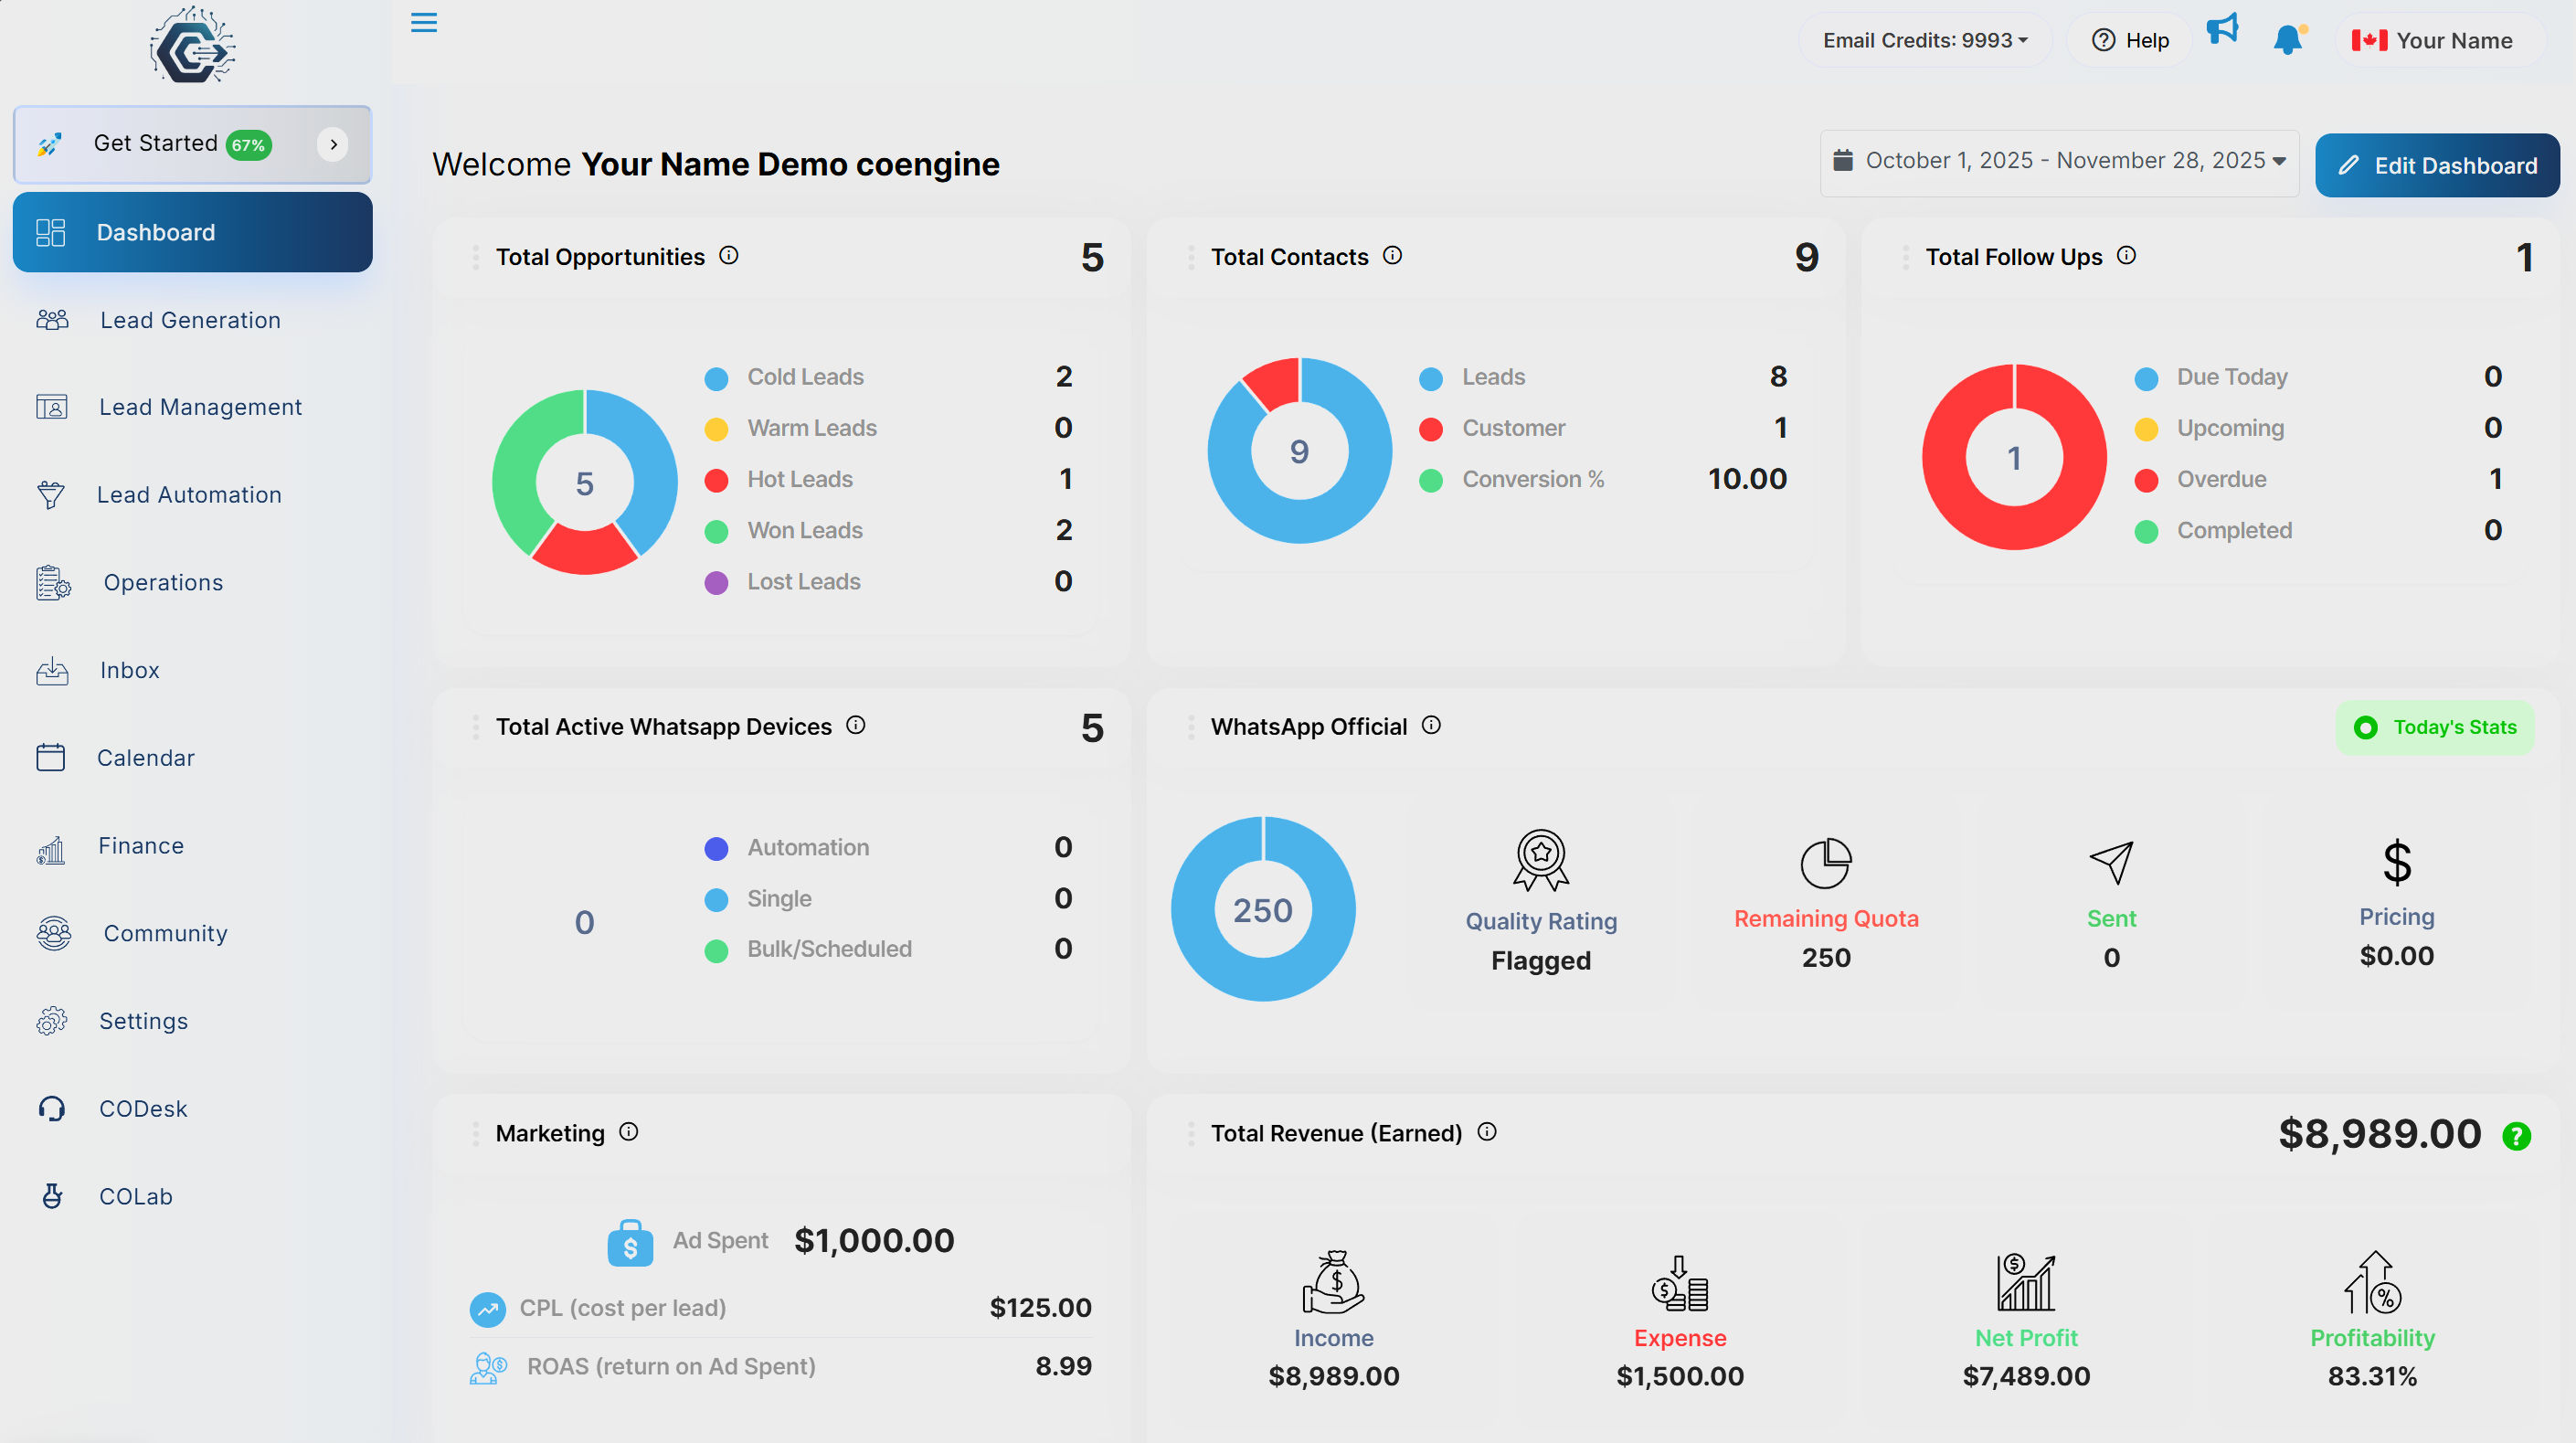View the Total Opportunities info tooltip

pos(729,256)
